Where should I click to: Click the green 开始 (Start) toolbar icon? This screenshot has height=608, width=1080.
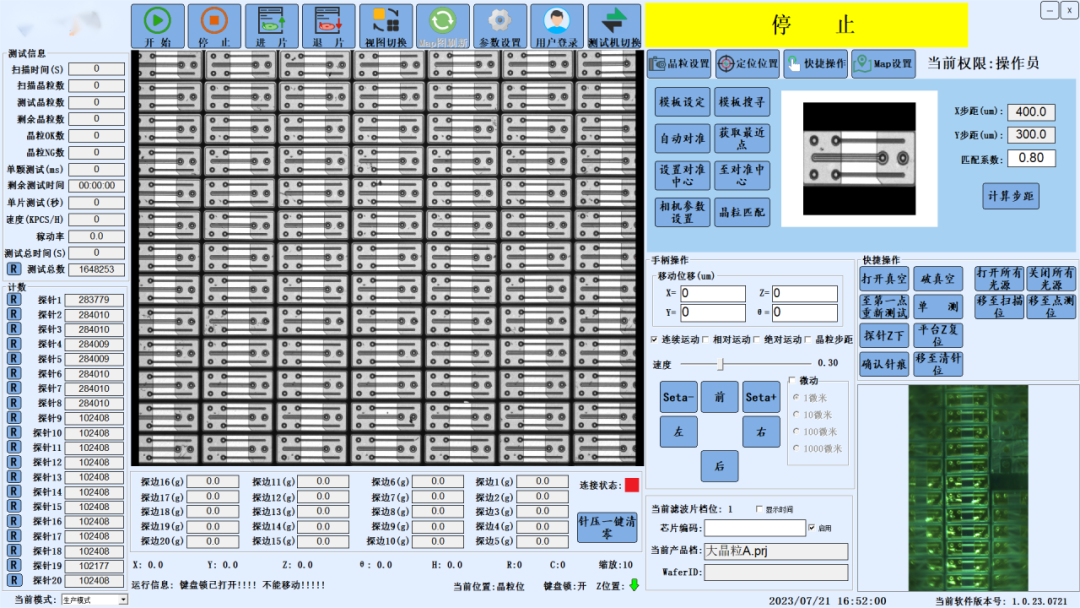click(x=158, y=26)
